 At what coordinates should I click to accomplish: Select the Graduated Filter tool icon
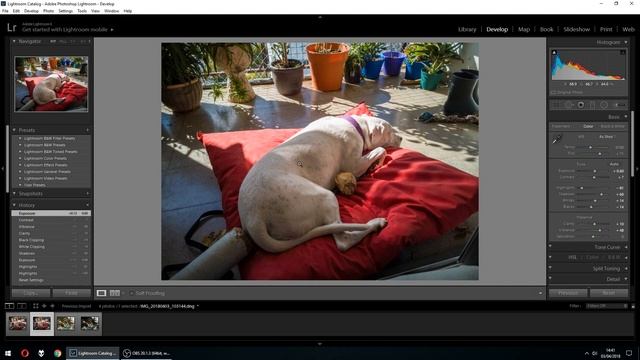click(592, 105)
